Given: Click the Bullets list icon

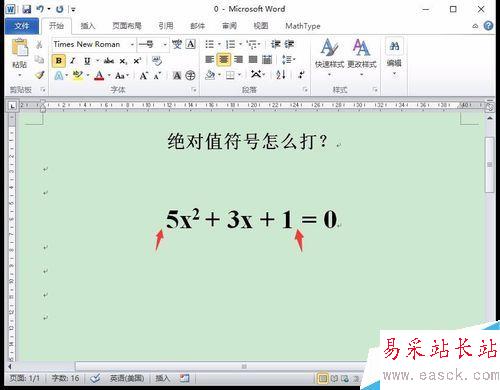Looking at the screenshot, I should (x=209, y=44).
